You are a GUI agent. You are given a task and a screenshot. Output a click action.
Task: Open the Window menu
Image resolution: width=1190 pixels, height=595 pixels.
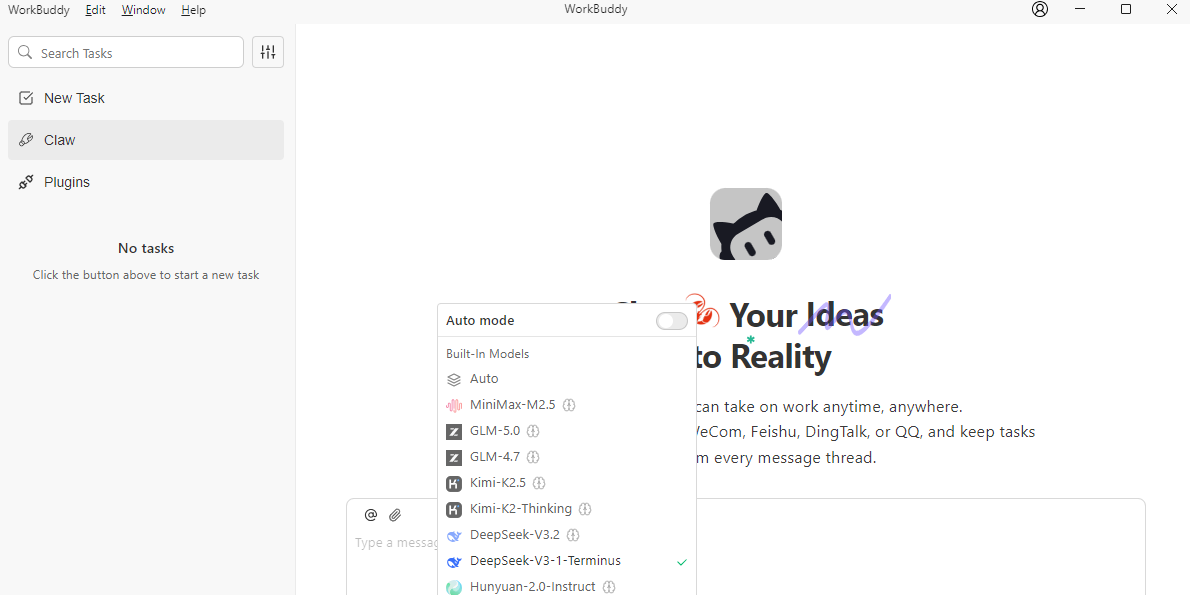(143, 10)
